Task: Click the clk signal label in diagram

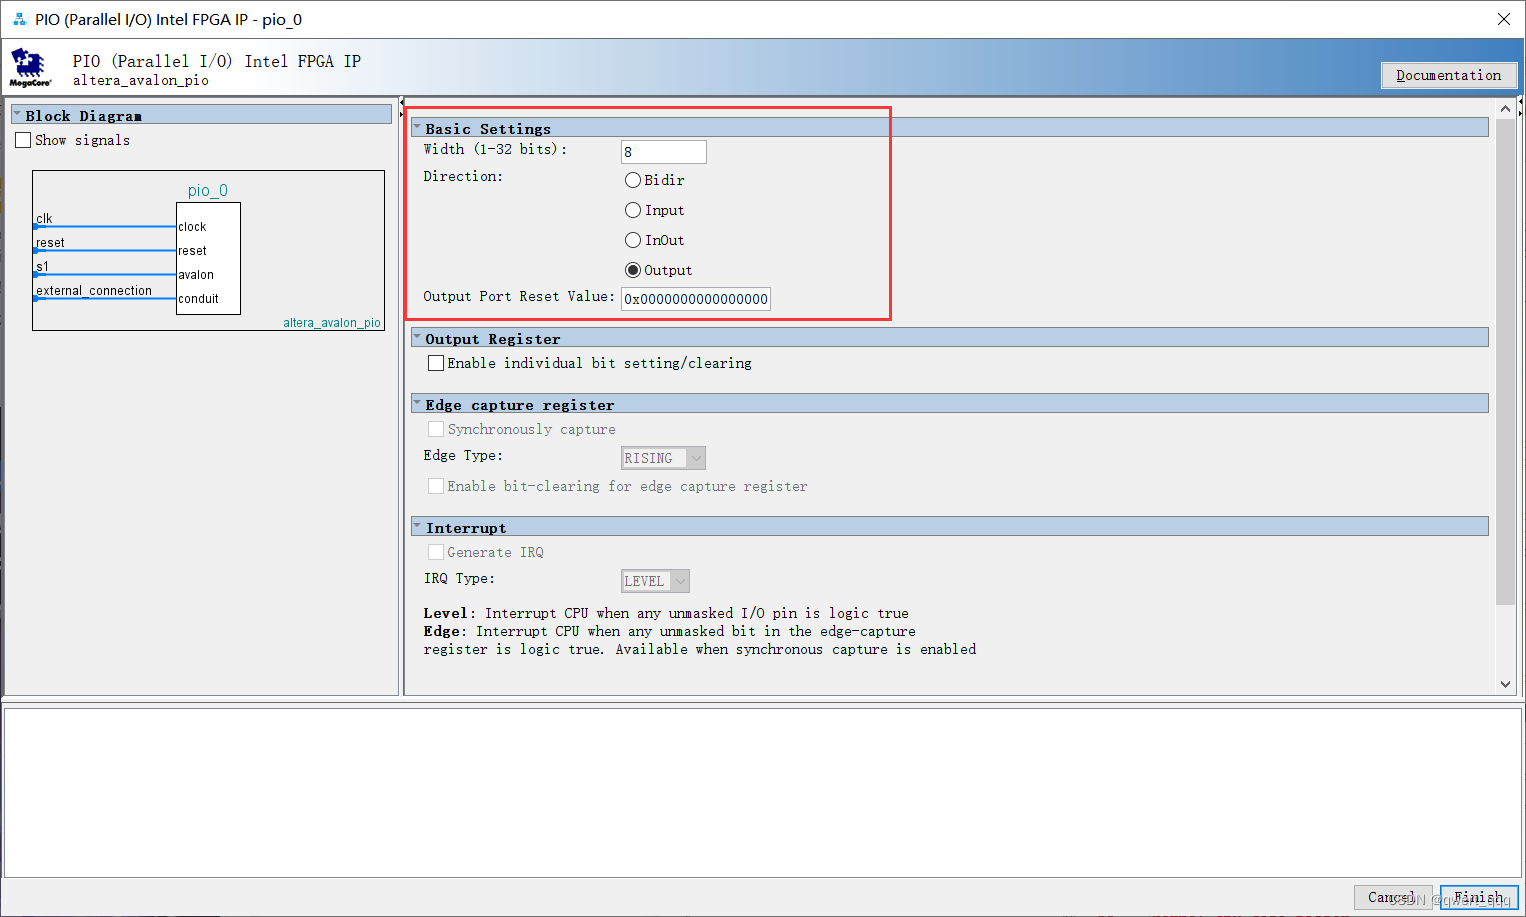Action: (x=44, y=218)
